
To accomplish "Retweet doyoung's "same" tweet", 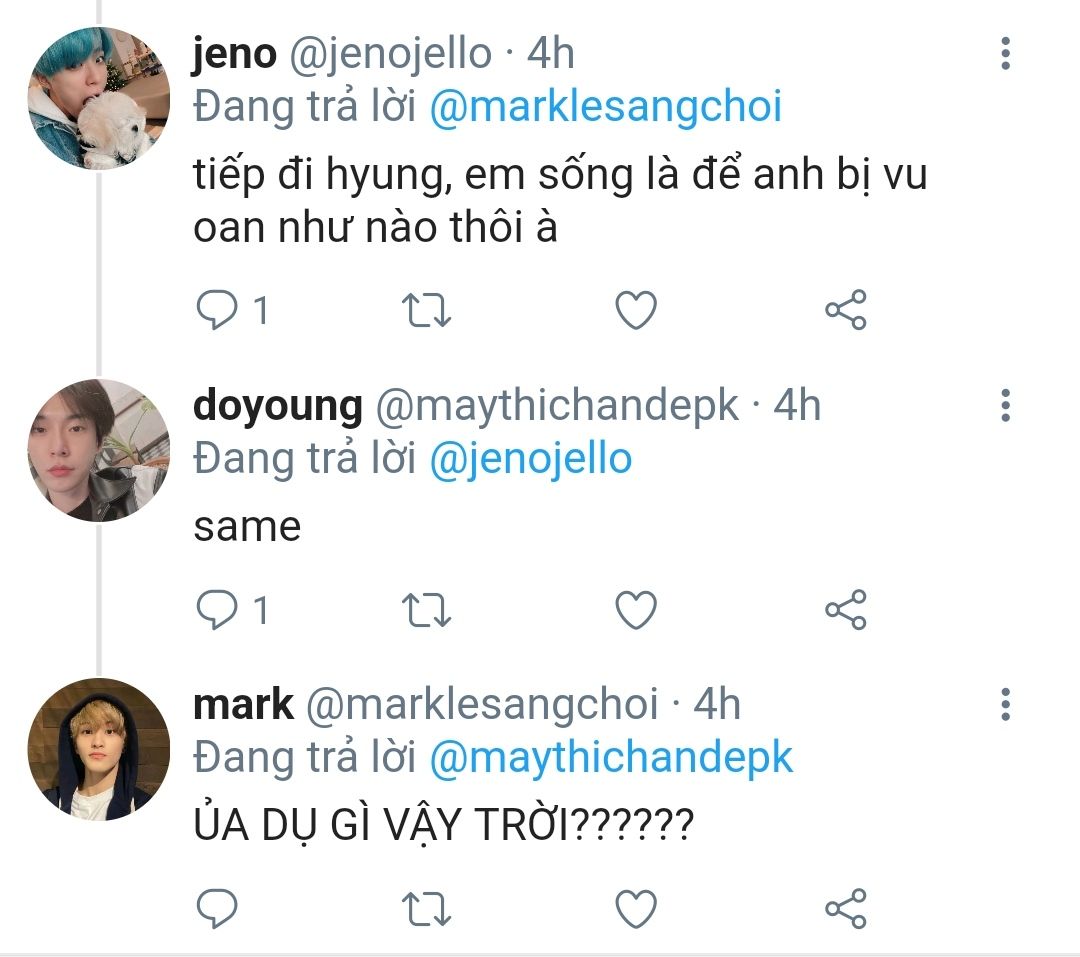I will (426, 609).
